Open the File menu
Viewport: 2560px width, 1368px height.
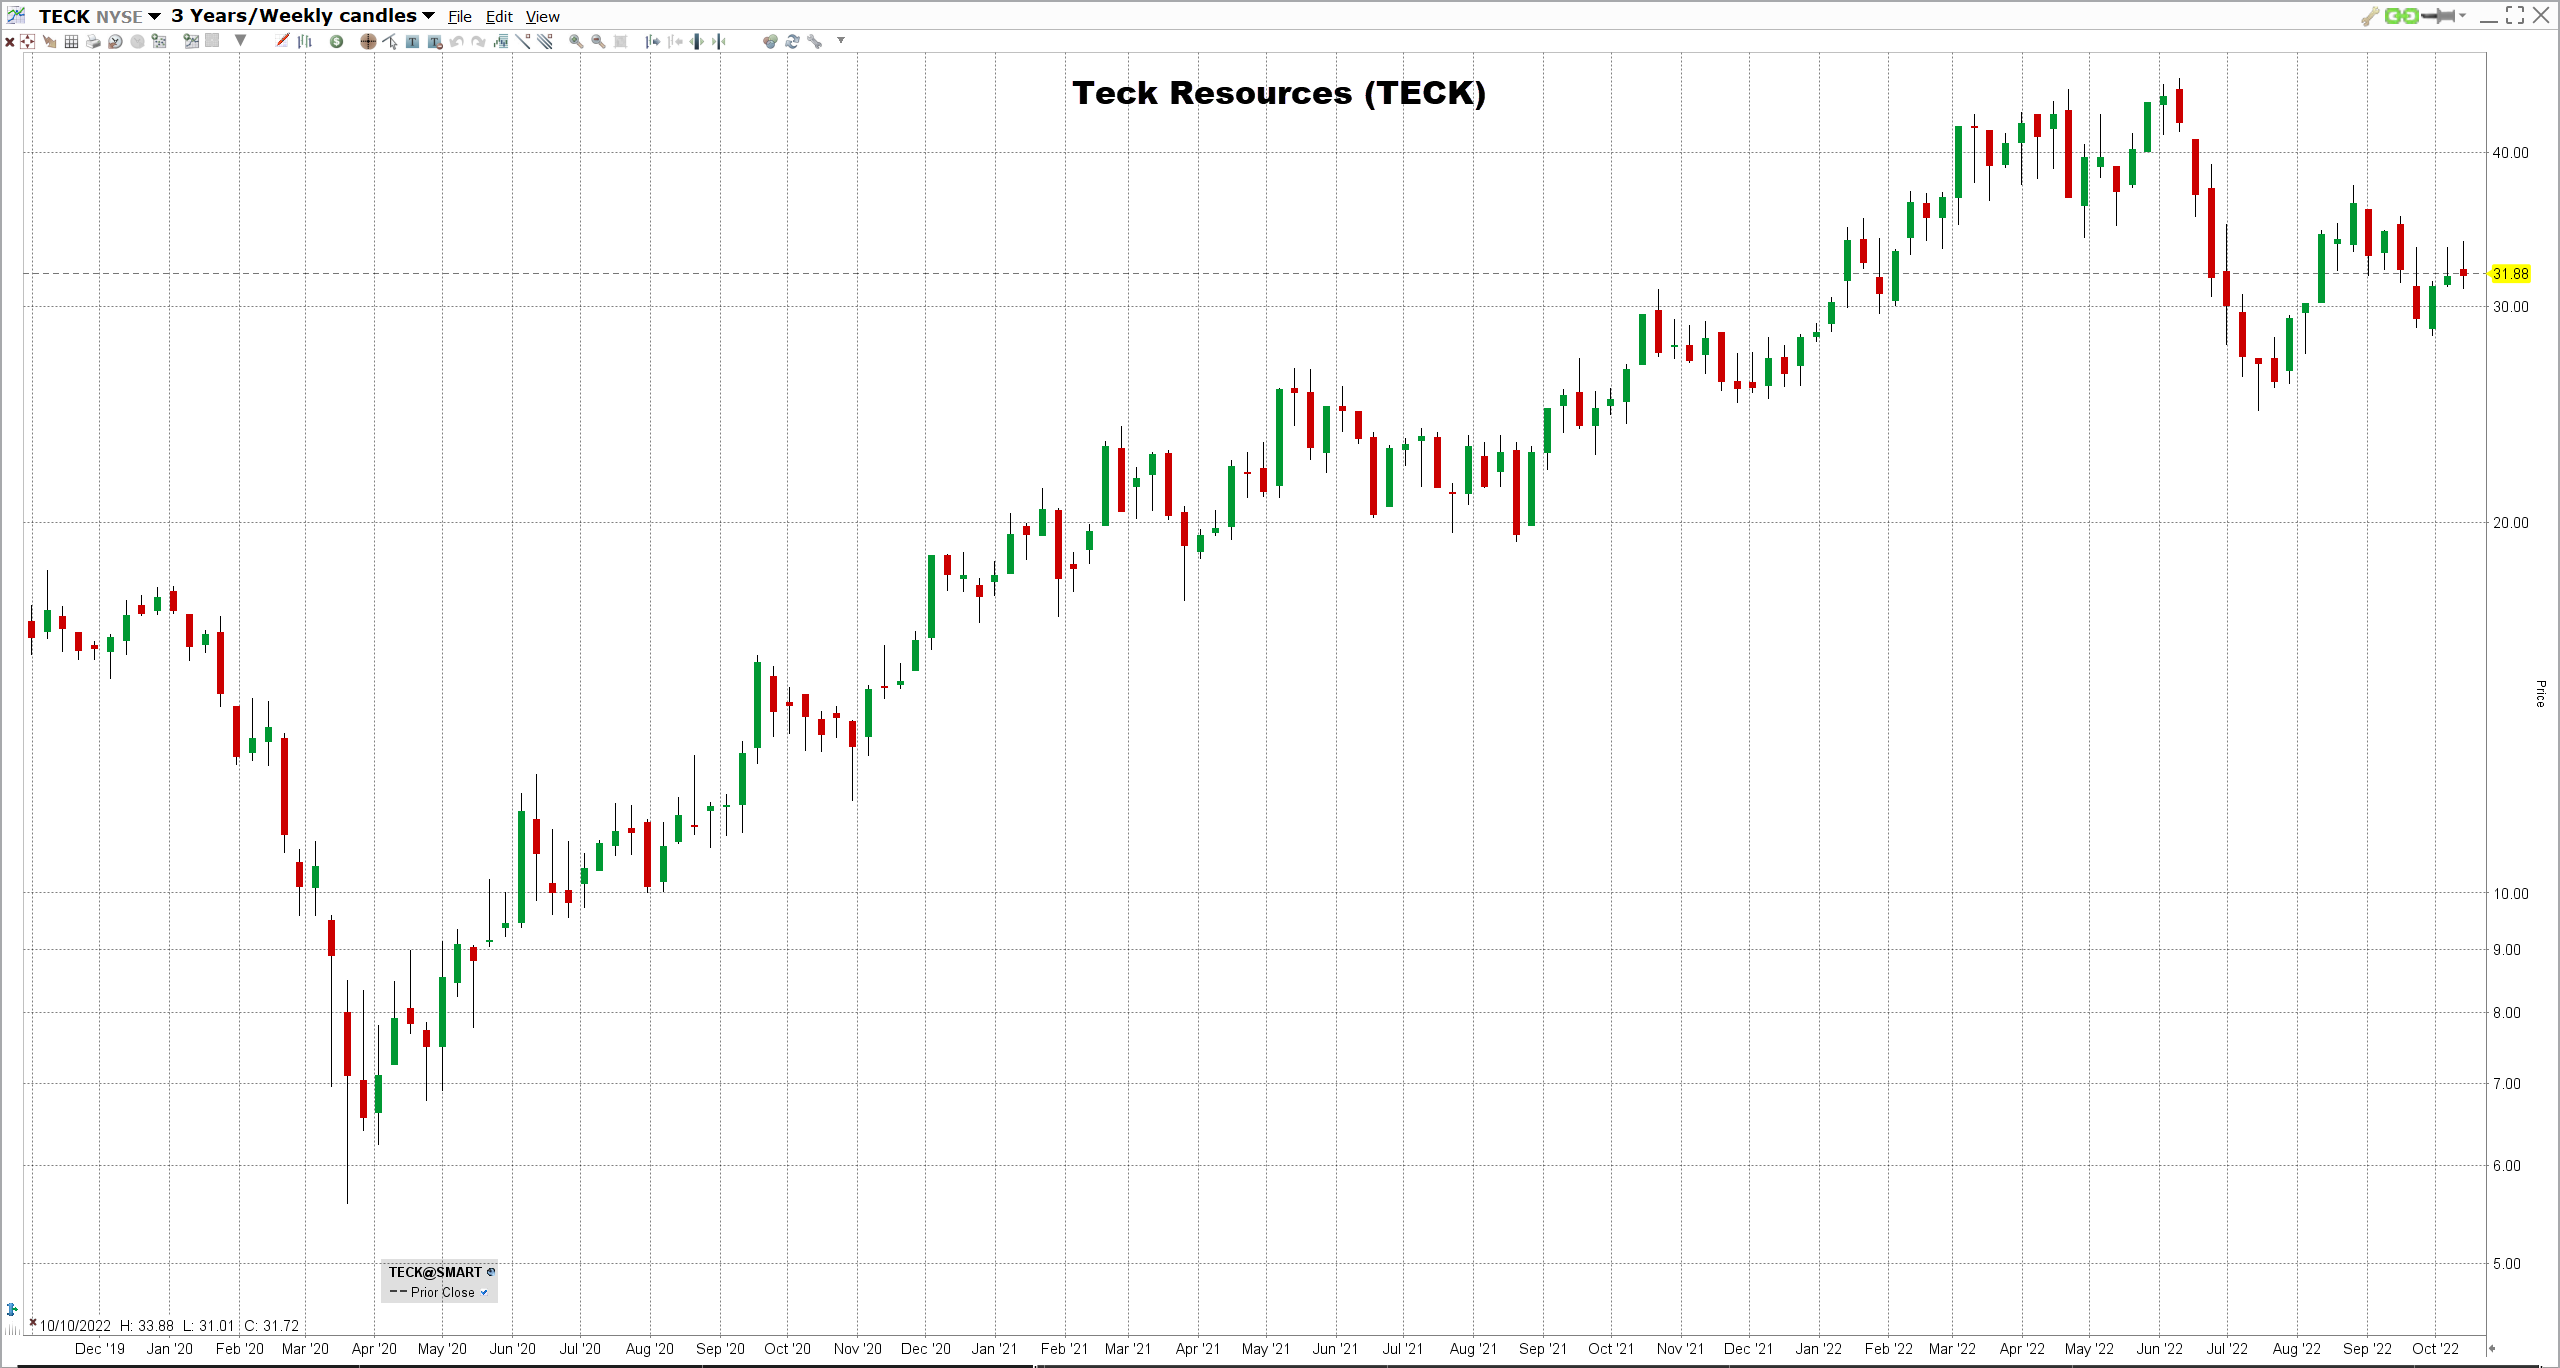tap(460, 17)
